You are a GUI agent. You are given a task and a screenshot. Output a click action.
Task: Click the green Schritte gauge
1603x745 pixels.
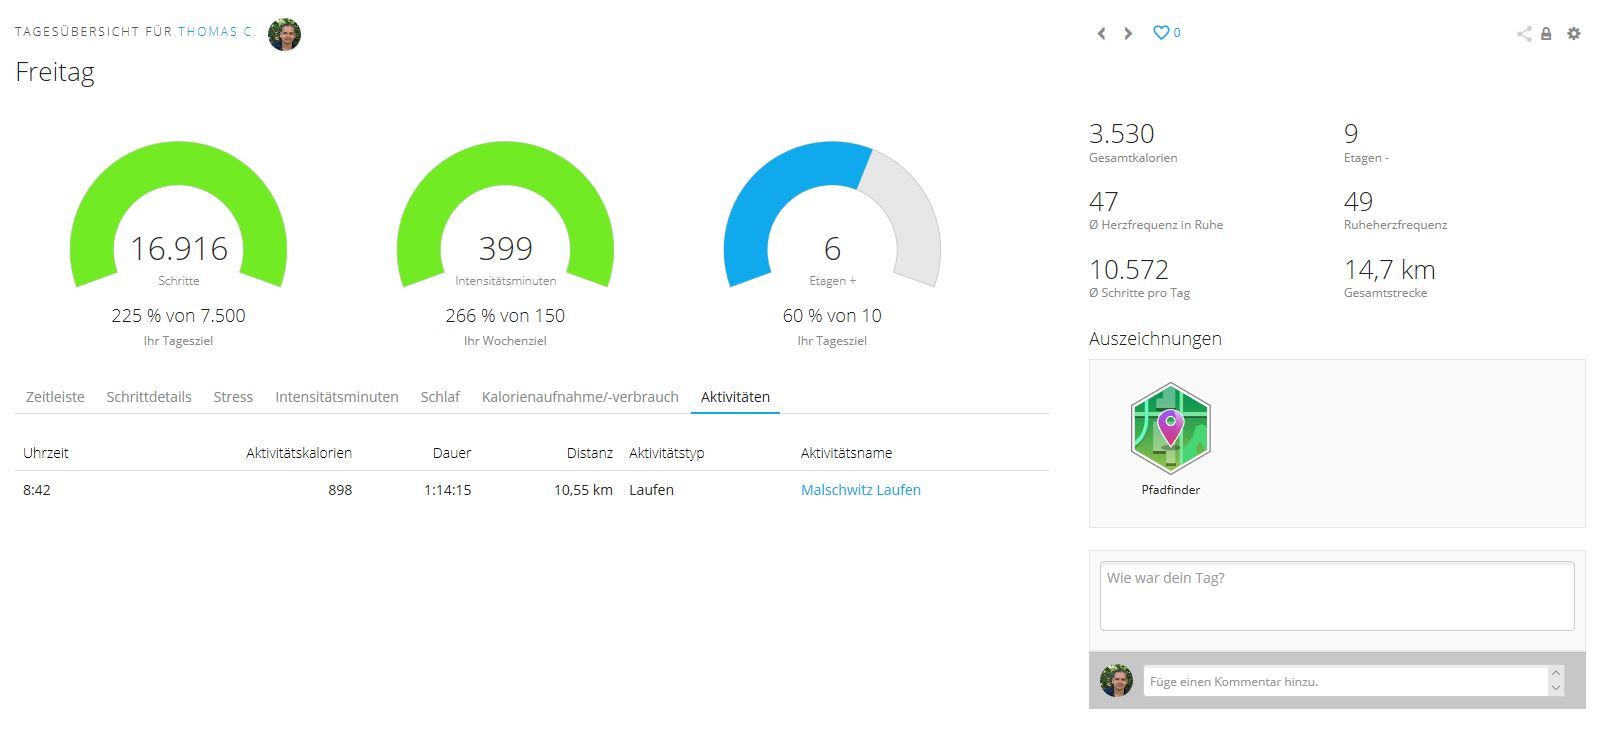tap(178, 190)
